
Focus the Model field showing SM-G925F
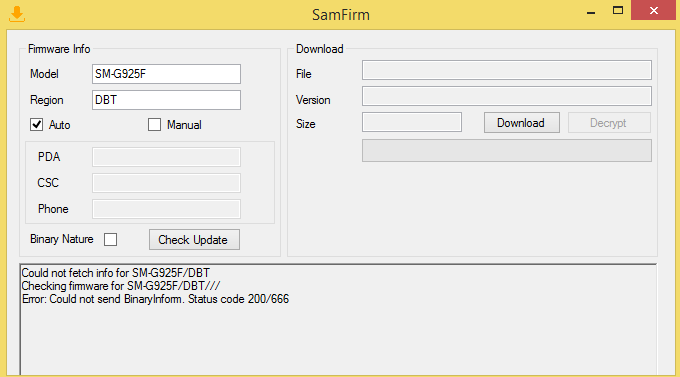[x=166, y=74]
